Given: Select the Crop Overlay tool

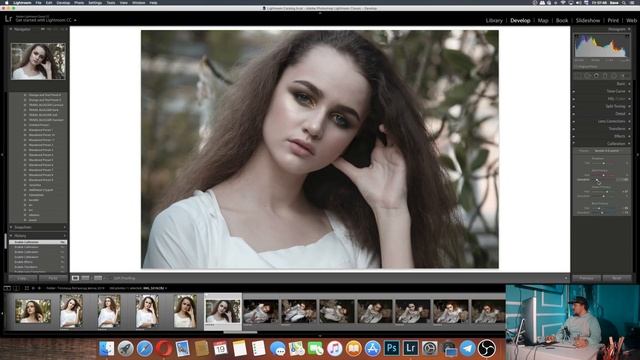Looking at the screenshot, I should pos(579,76).
